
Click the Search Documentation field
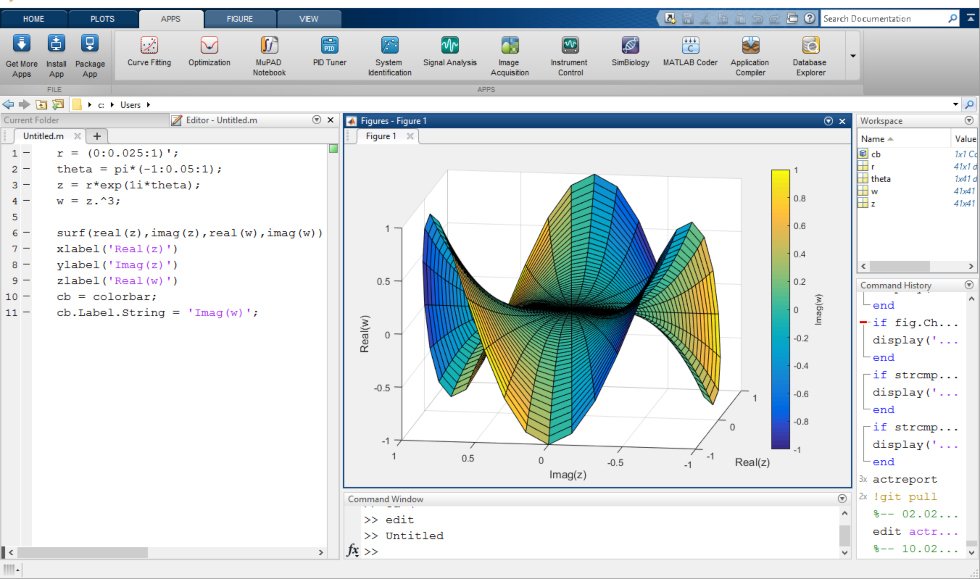click(x=884, y=19)
